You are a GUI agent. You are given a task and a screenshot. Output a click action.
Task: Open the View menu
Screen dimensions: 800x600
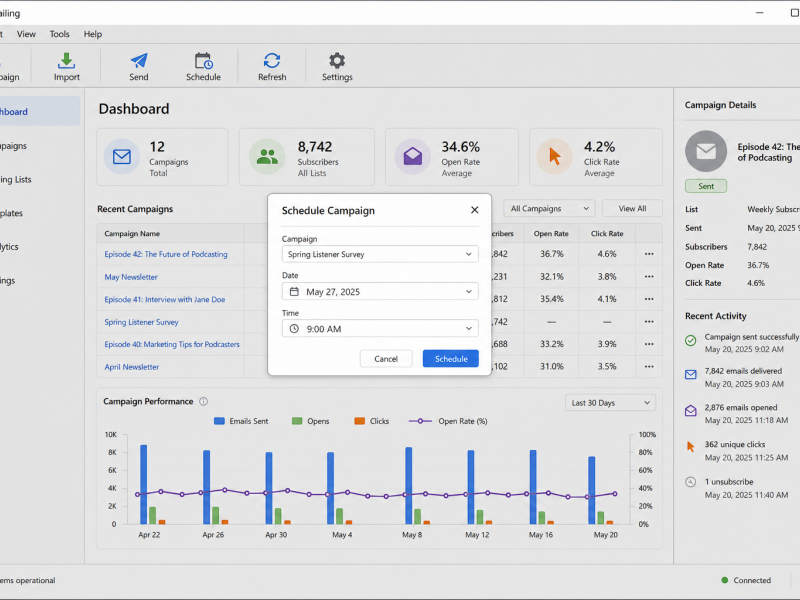click(x=26, y=34)
